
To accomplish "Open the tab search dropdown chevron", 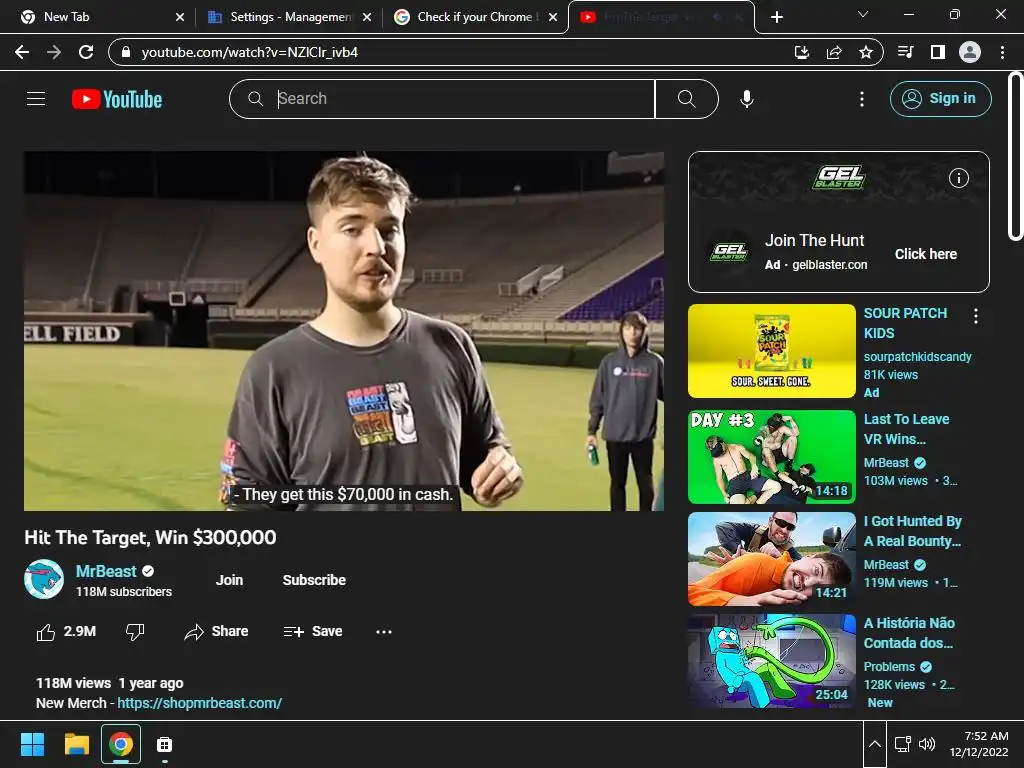I will tap(863, 14).
